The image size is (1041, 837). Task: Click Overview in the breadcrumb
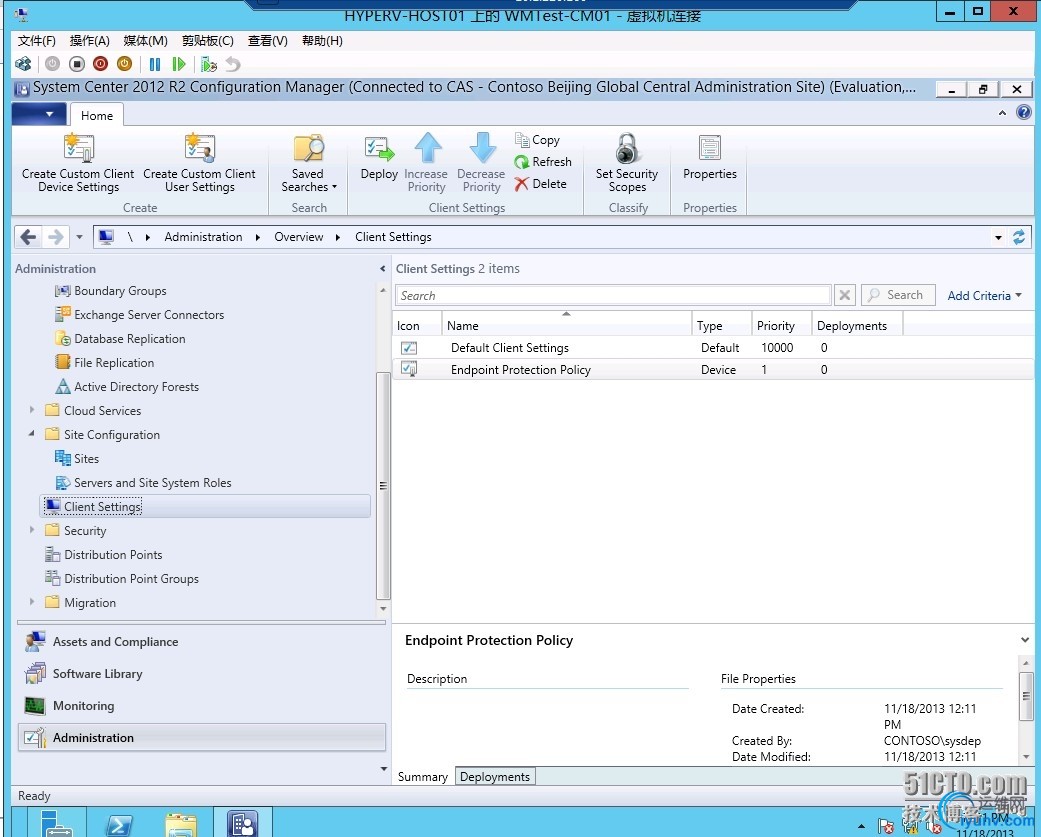(299, 237)
